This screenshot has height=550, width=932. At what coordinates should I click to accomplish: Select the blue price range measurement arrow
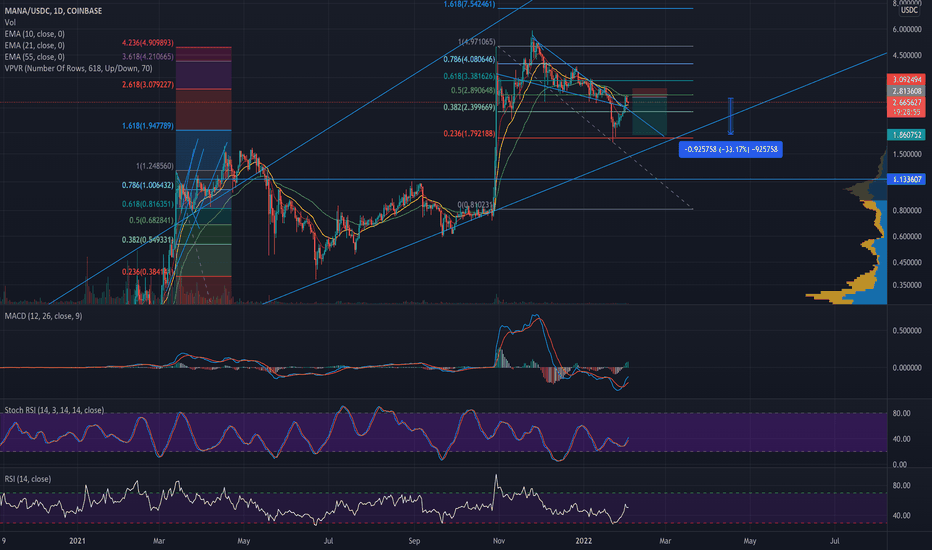pyautogui.click(x=731, y=116)
